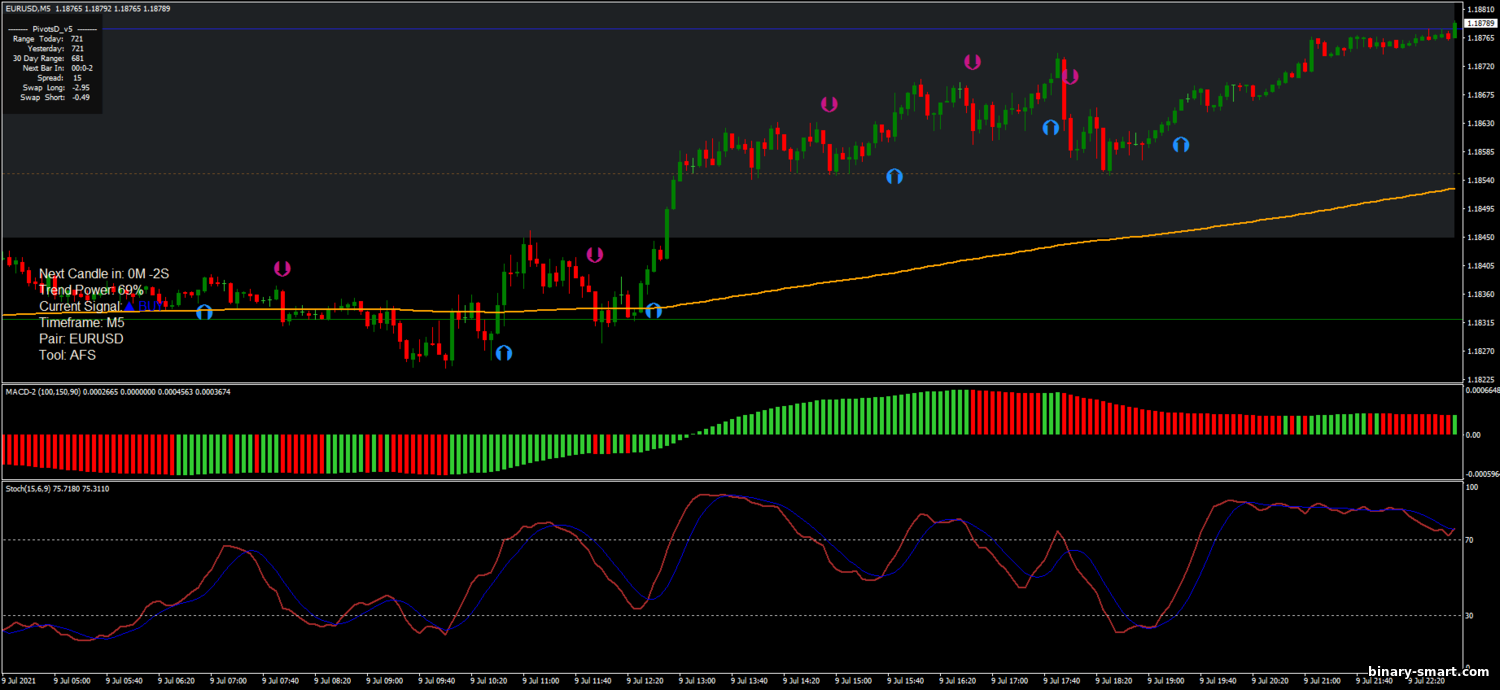Screen dimensions: 1500x690
Task: Click the blue buy arrow near 06:40
Action: click(x=205, y=311)
